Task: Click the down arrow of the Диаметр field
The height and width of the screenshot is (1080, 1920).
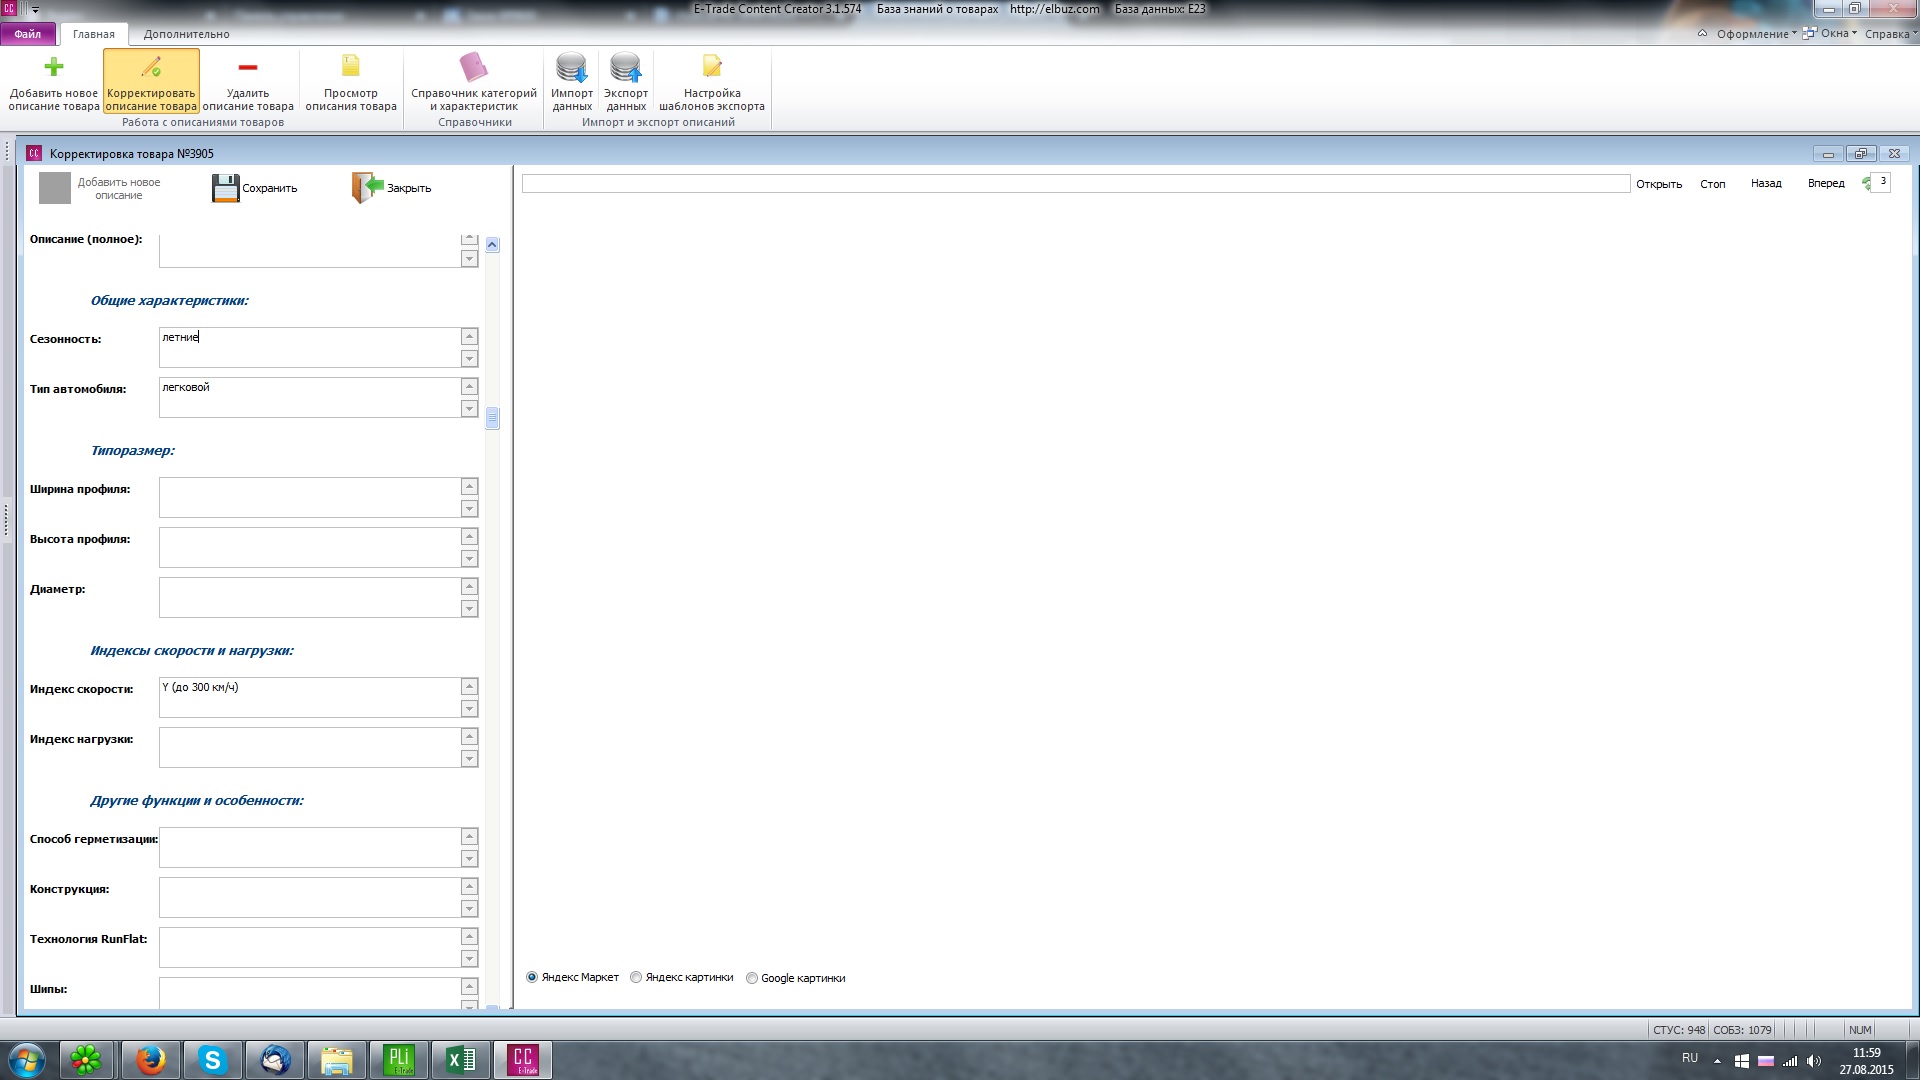Action: pos(469,609)
